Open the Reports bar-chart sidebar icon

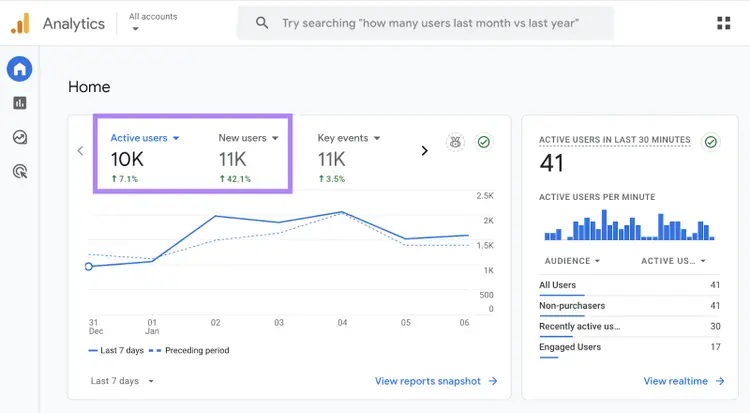(x=20, y=103)
